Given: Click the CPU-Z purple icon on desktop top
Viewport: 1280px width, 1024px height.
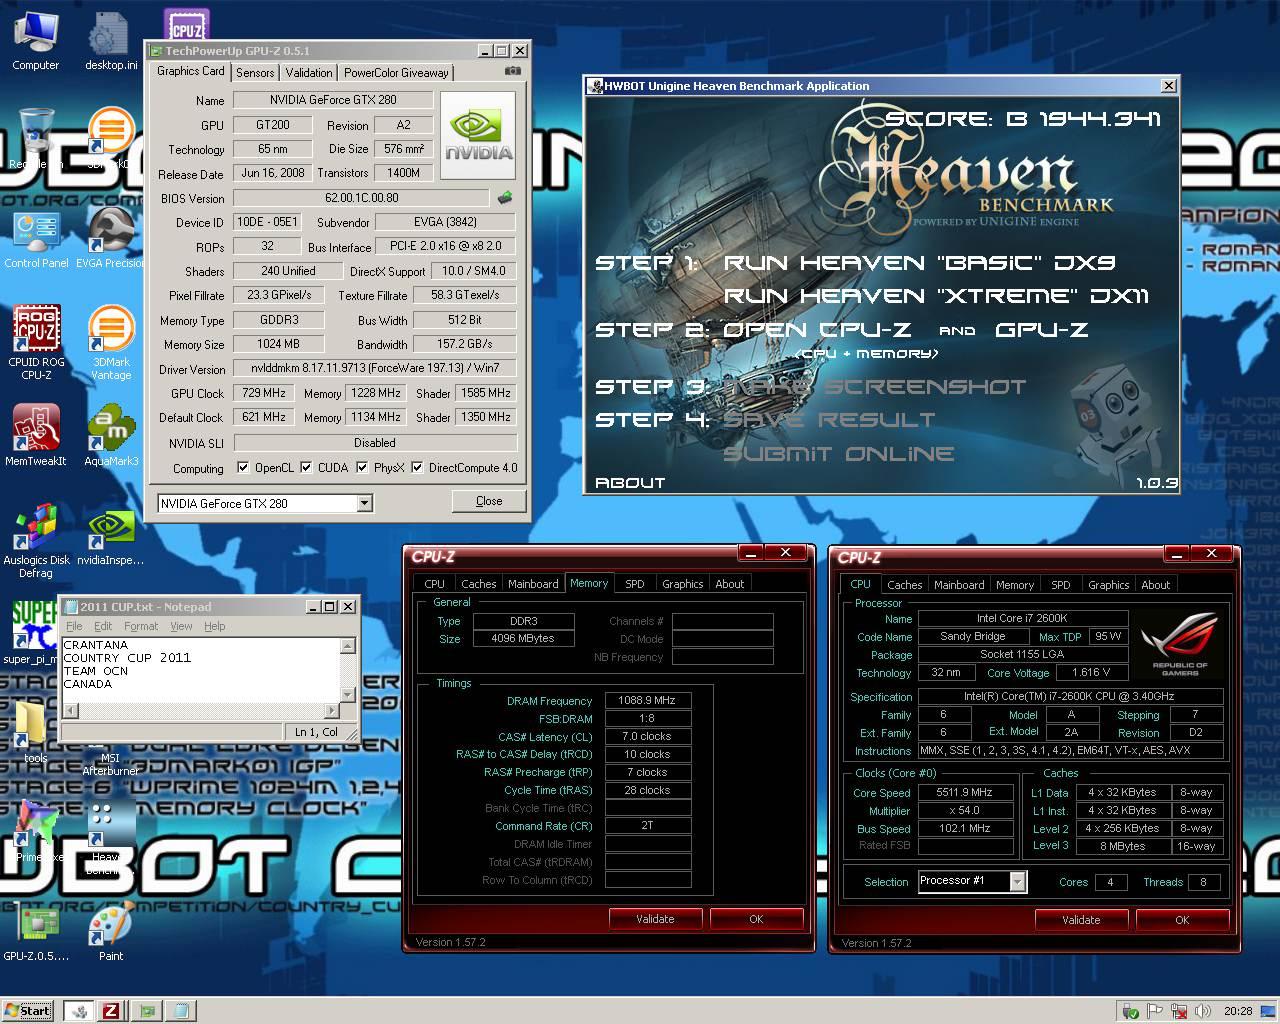Looking at the screenshot, I should [186, 24].
